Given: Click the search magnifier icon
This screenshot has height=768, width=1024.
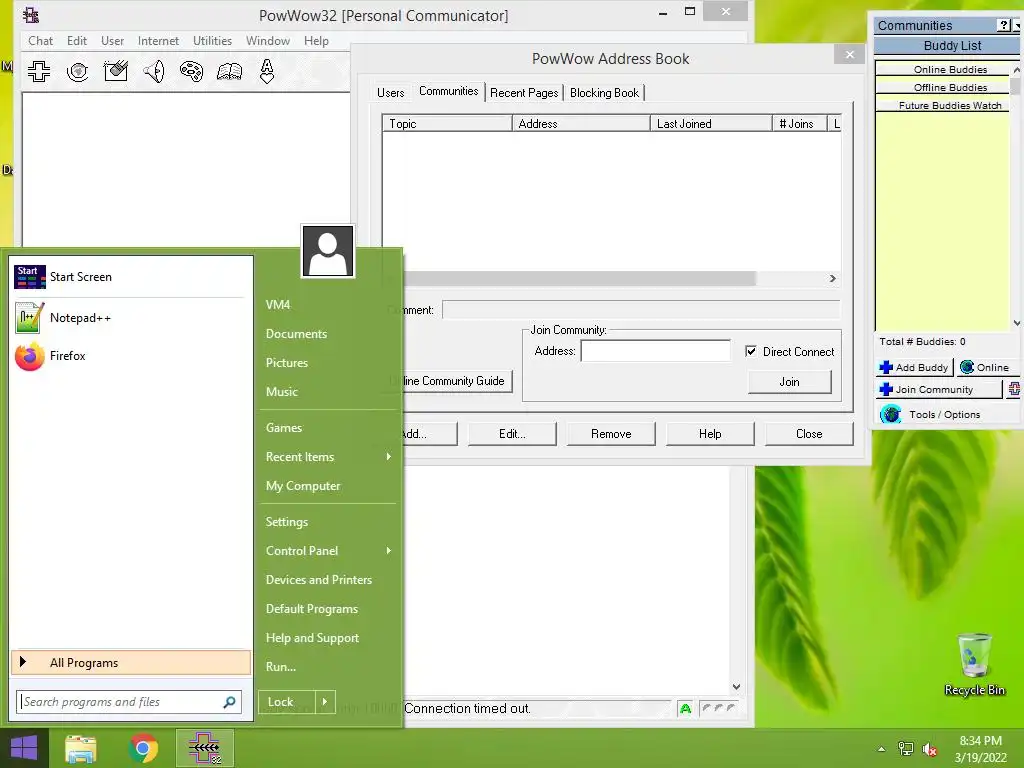Looking at the screenshot, I should (229, 702).
